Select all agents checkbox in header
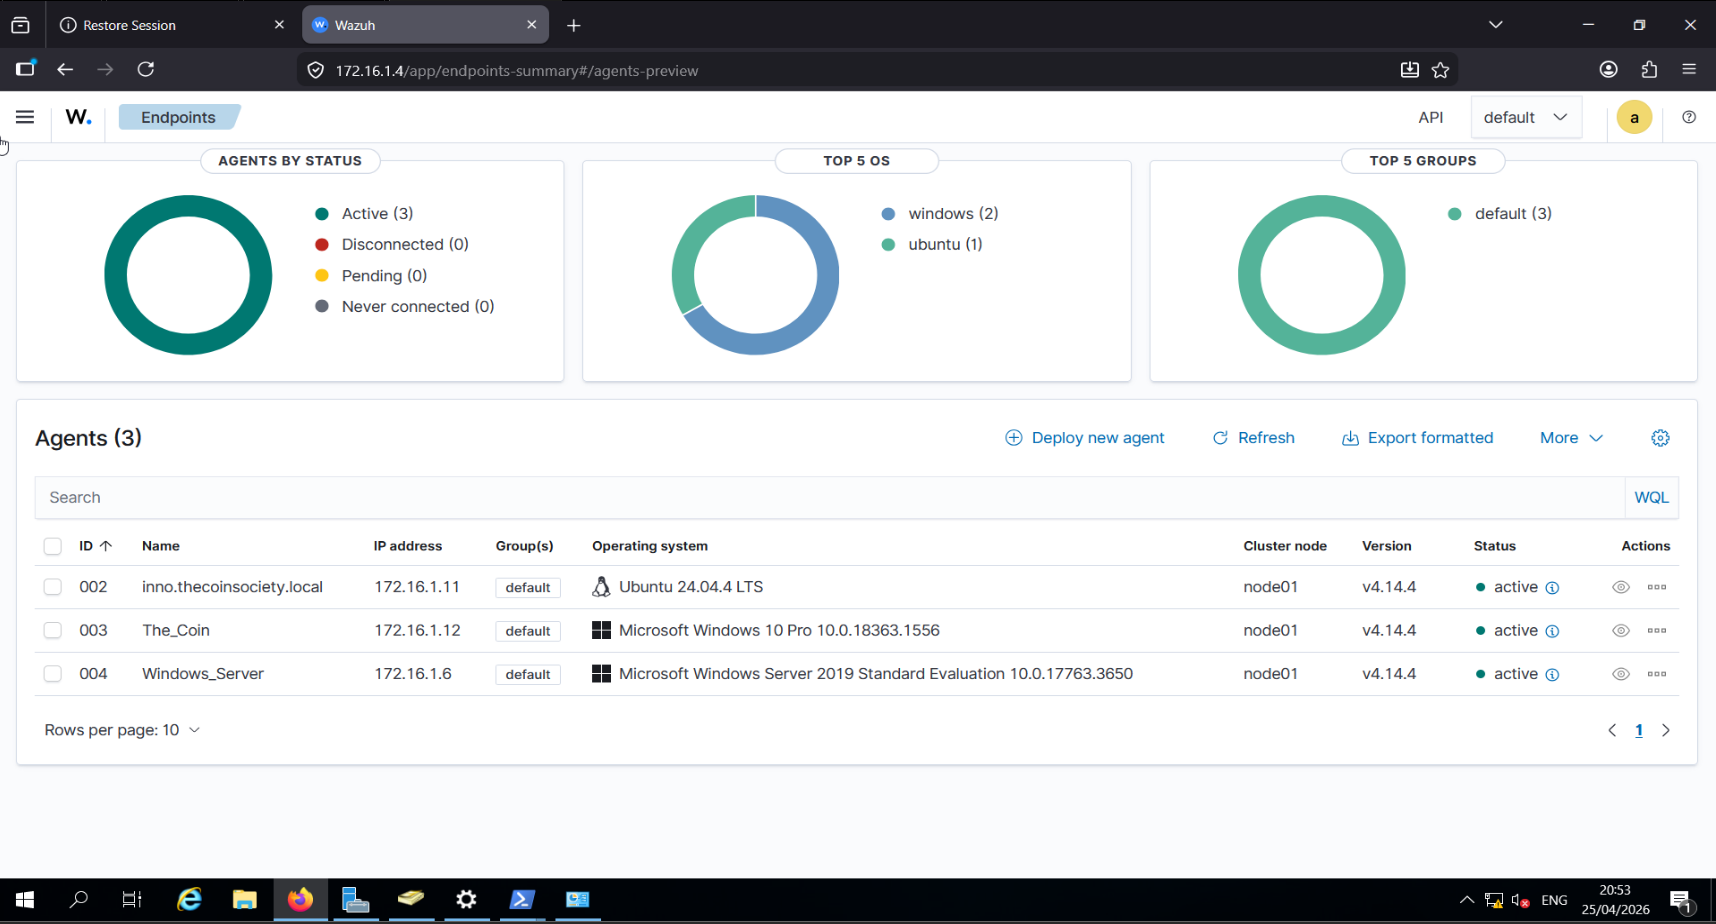The image size is (1716, 924). tap(53, 546)
